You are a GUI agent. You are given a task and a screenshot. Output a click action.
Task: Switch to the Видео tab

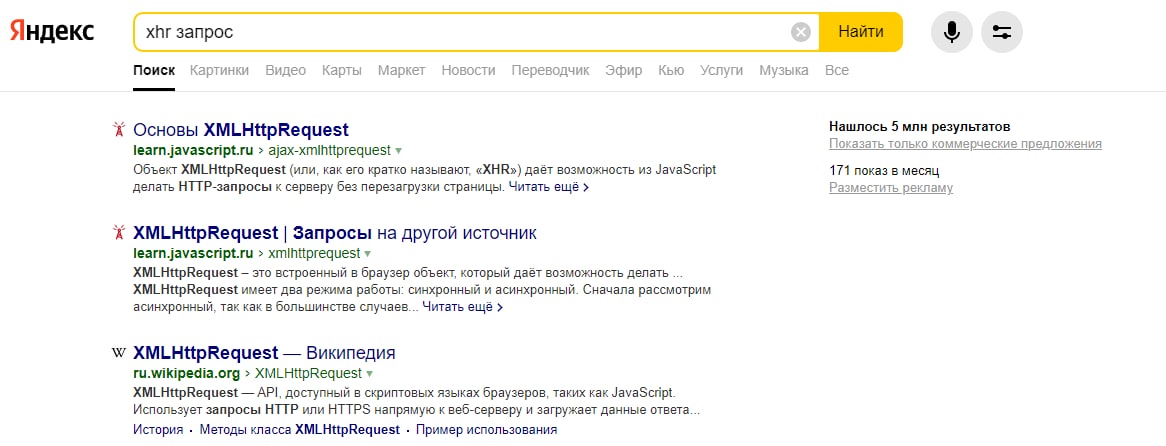(x=286, y=71)
